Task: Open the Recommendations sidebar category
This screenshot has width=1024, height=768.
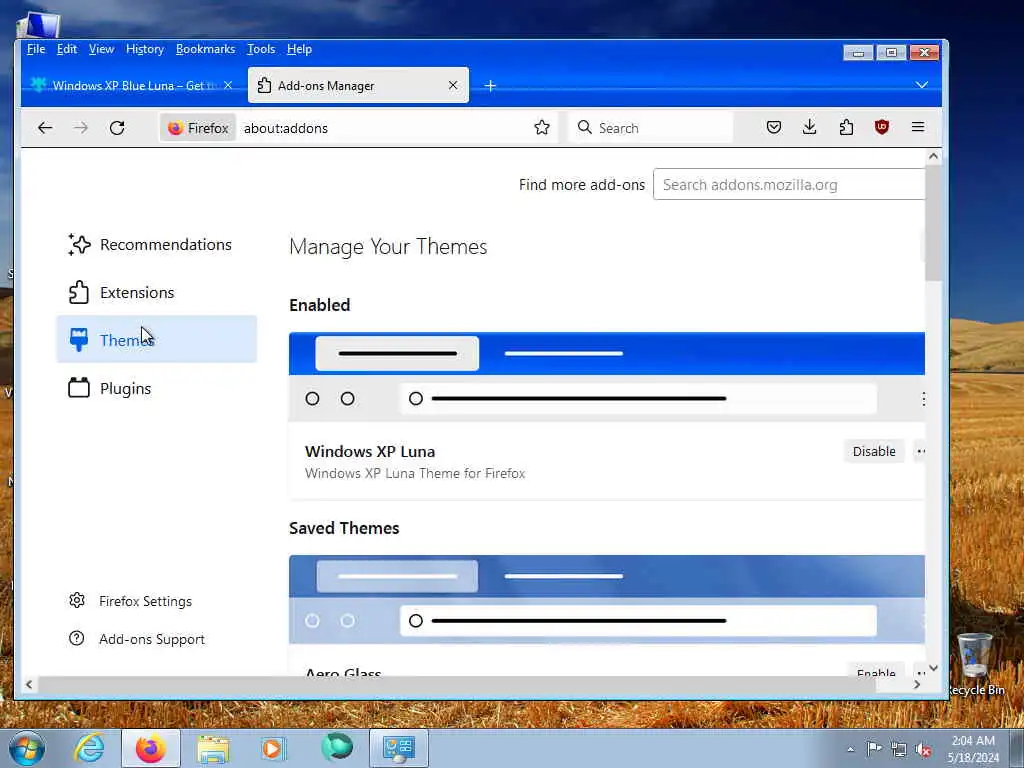Action: tap(157, 244)
